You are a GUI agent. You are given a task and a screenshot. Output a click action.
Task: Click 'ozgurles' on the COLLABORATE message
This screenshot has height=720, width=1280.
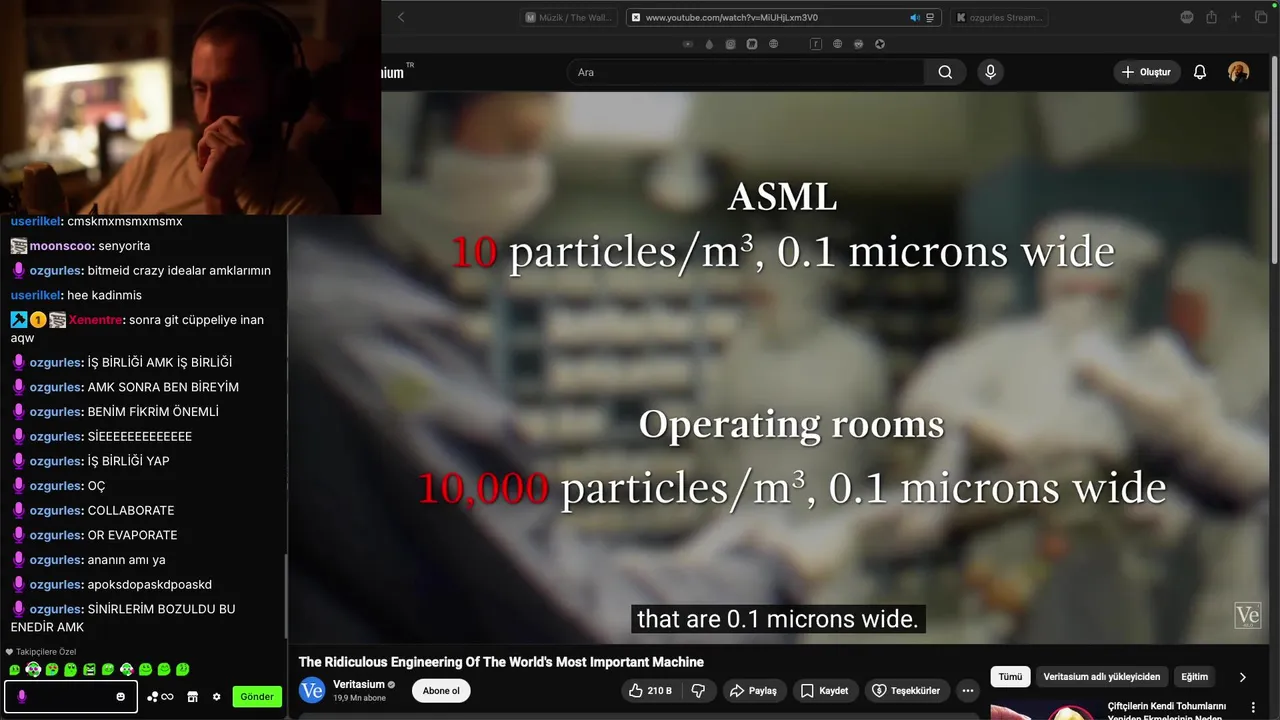click(55, 510)
